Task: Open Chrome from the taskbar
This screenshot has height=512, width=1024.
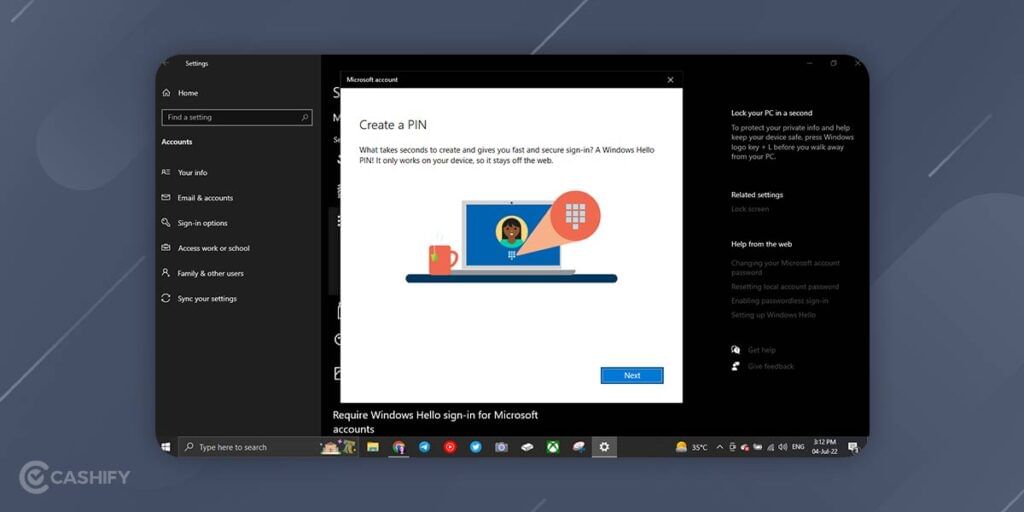Action: pyautogui.click(x=398, y=447)
